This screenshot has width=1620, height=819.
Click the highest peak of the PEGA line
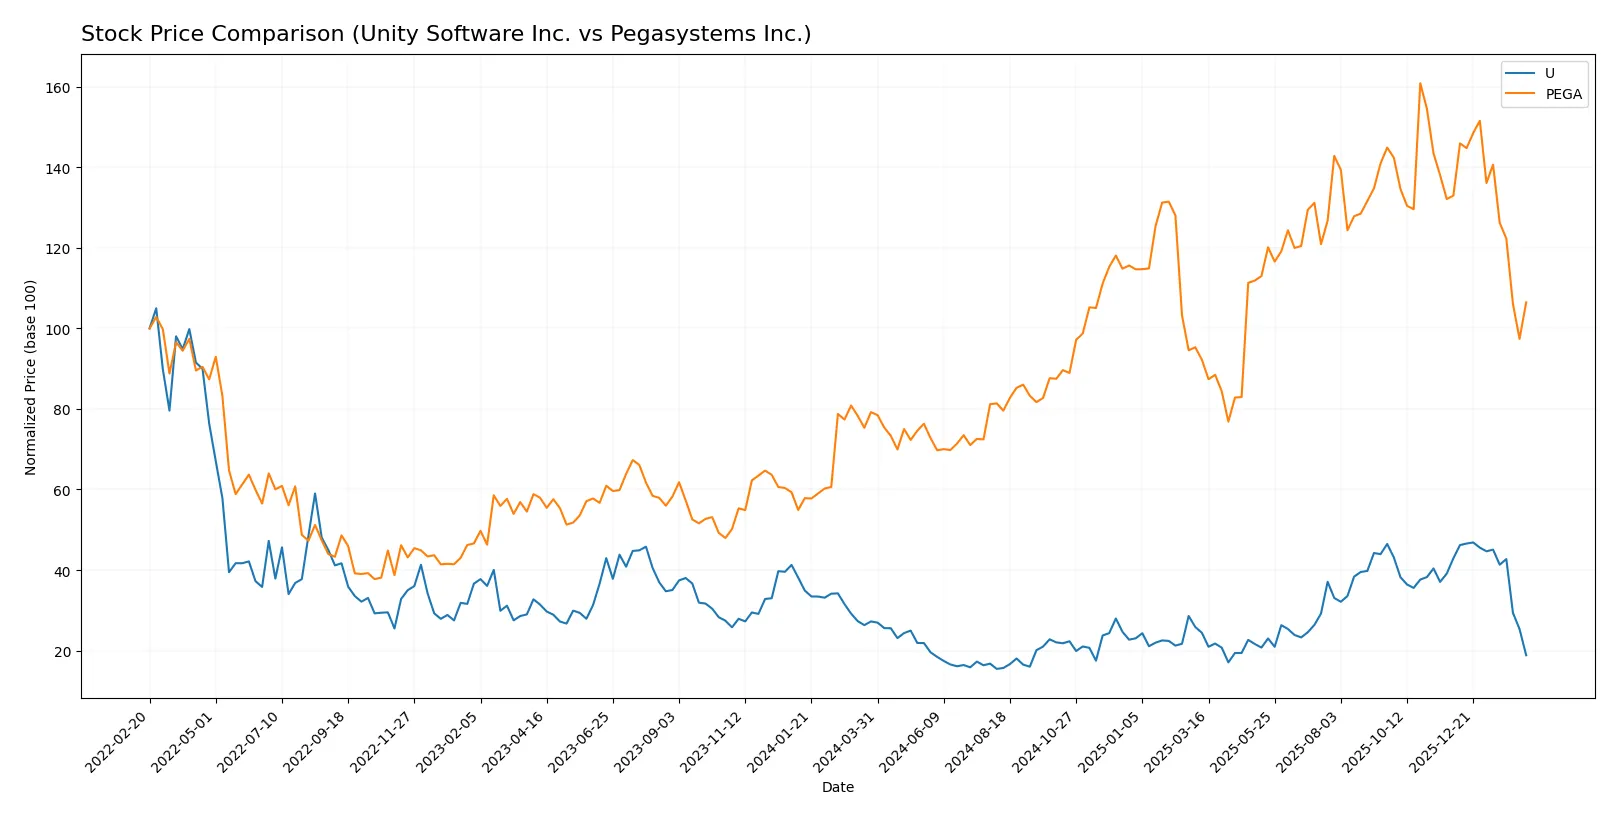coord(1419,84)
